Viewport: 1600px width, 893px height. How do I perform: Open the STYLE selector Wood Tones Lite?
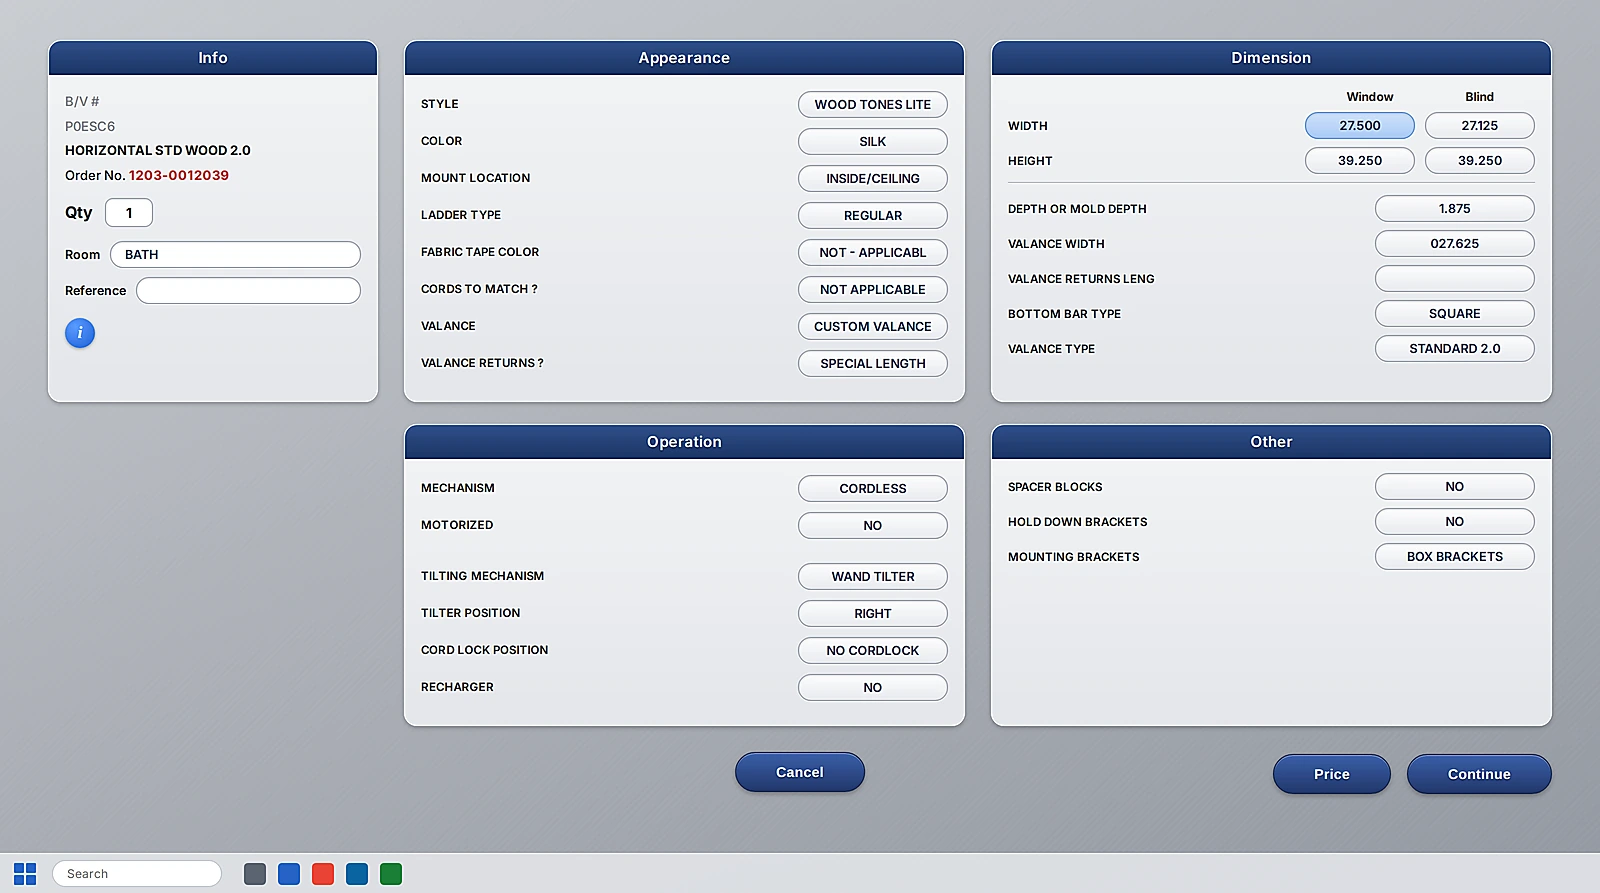coord(873,105)
